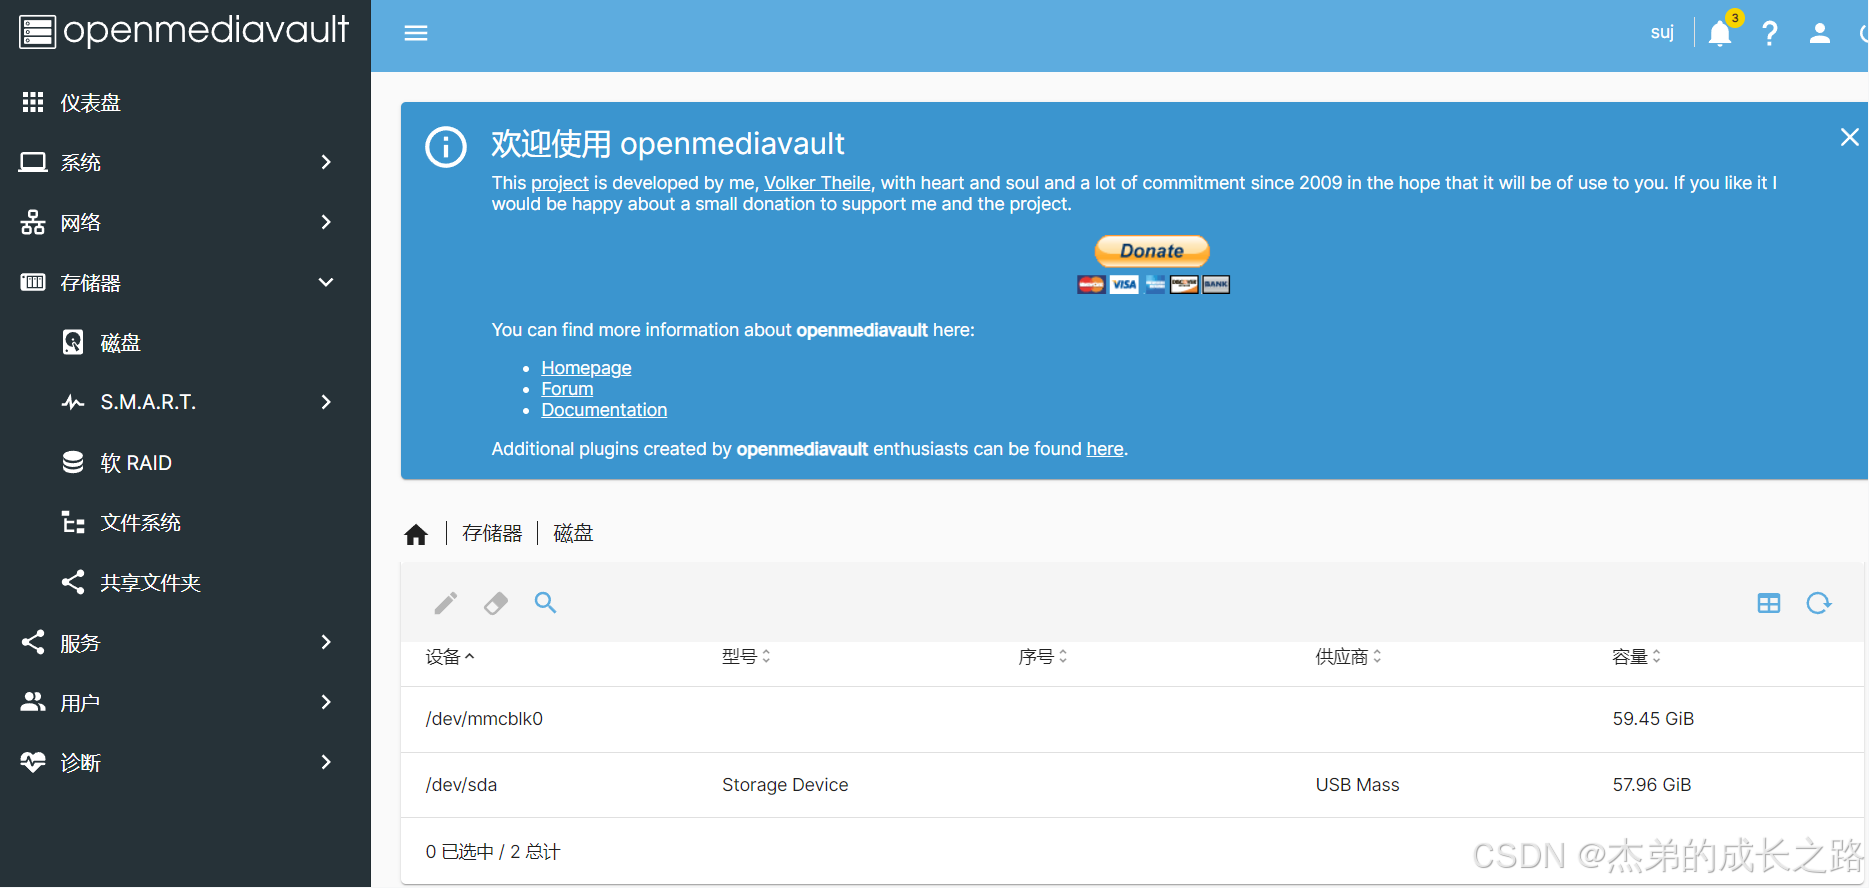The width and height of the screenshot is (1869, 888).
Task: Sort by 容量 column header
Action: (x=1636, y=657)
